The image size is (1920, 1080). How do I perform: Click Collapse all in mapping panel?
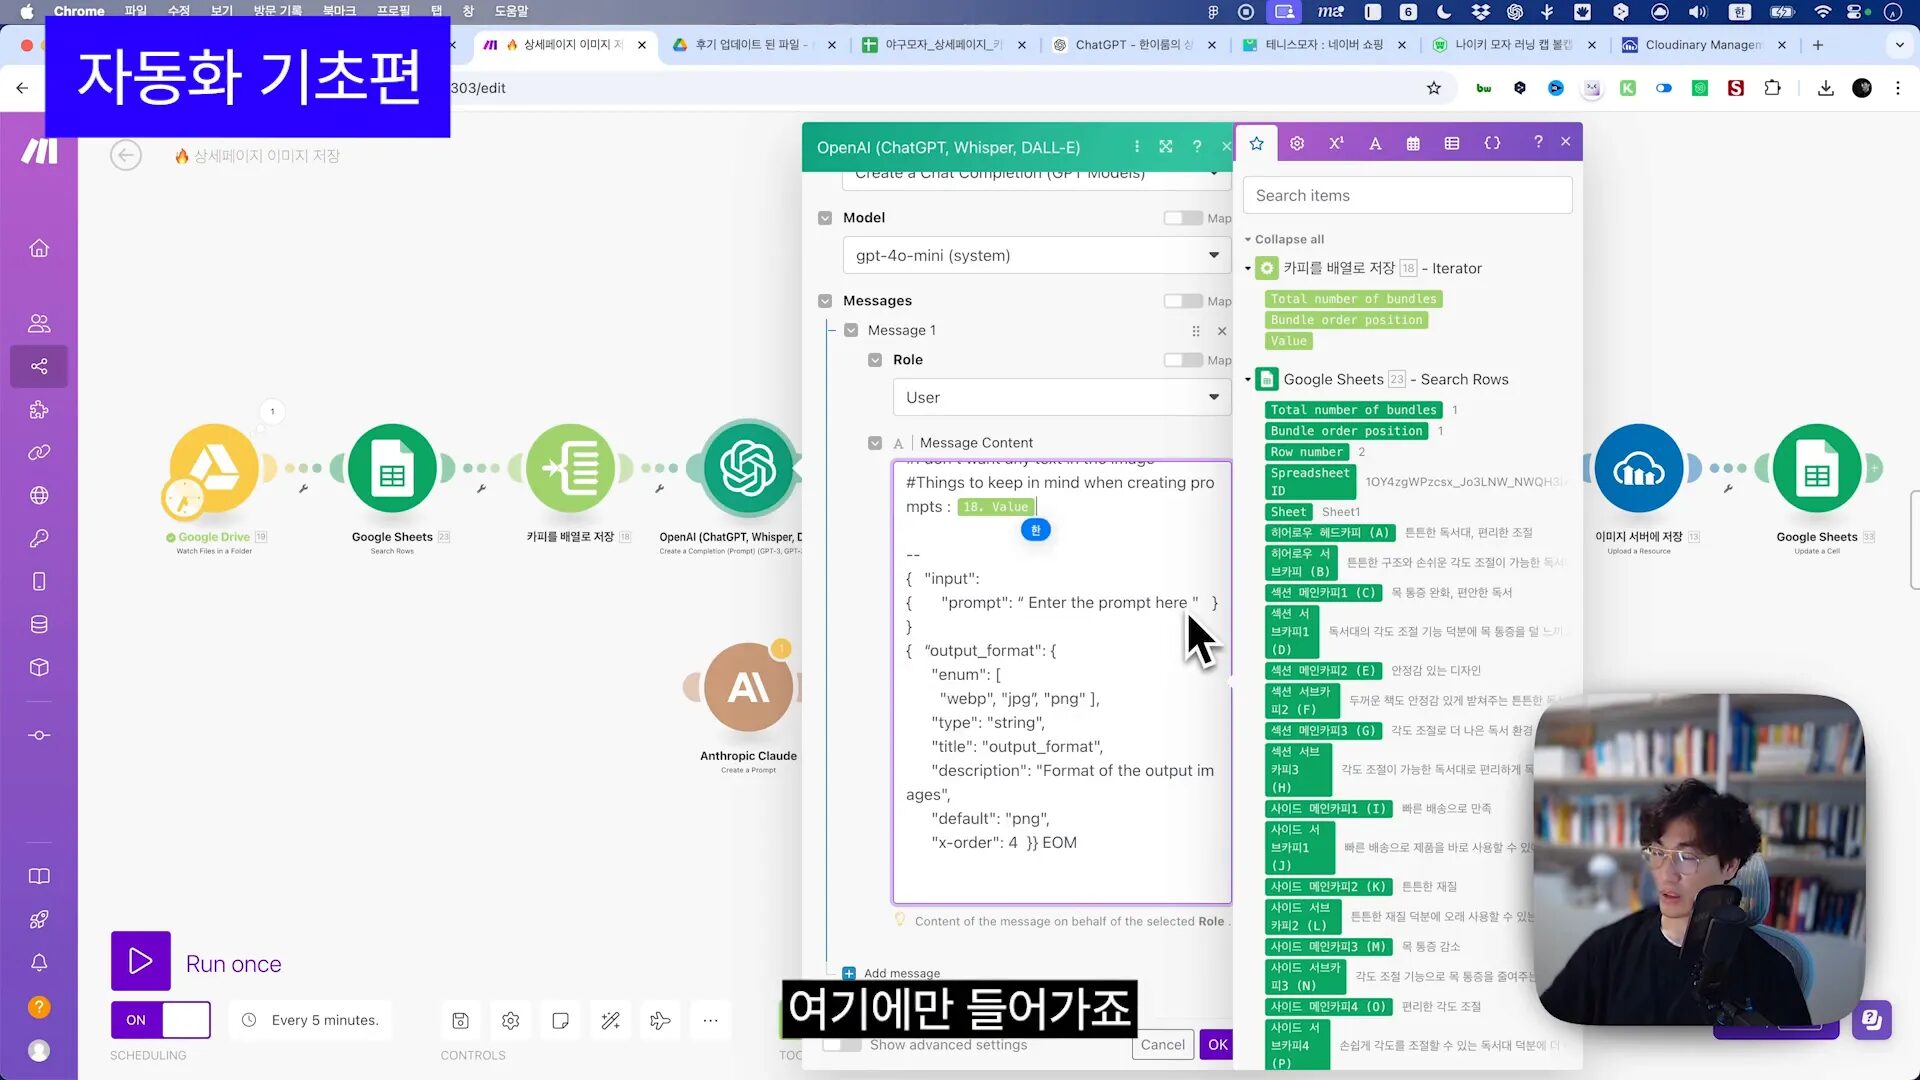point(1284,239)
